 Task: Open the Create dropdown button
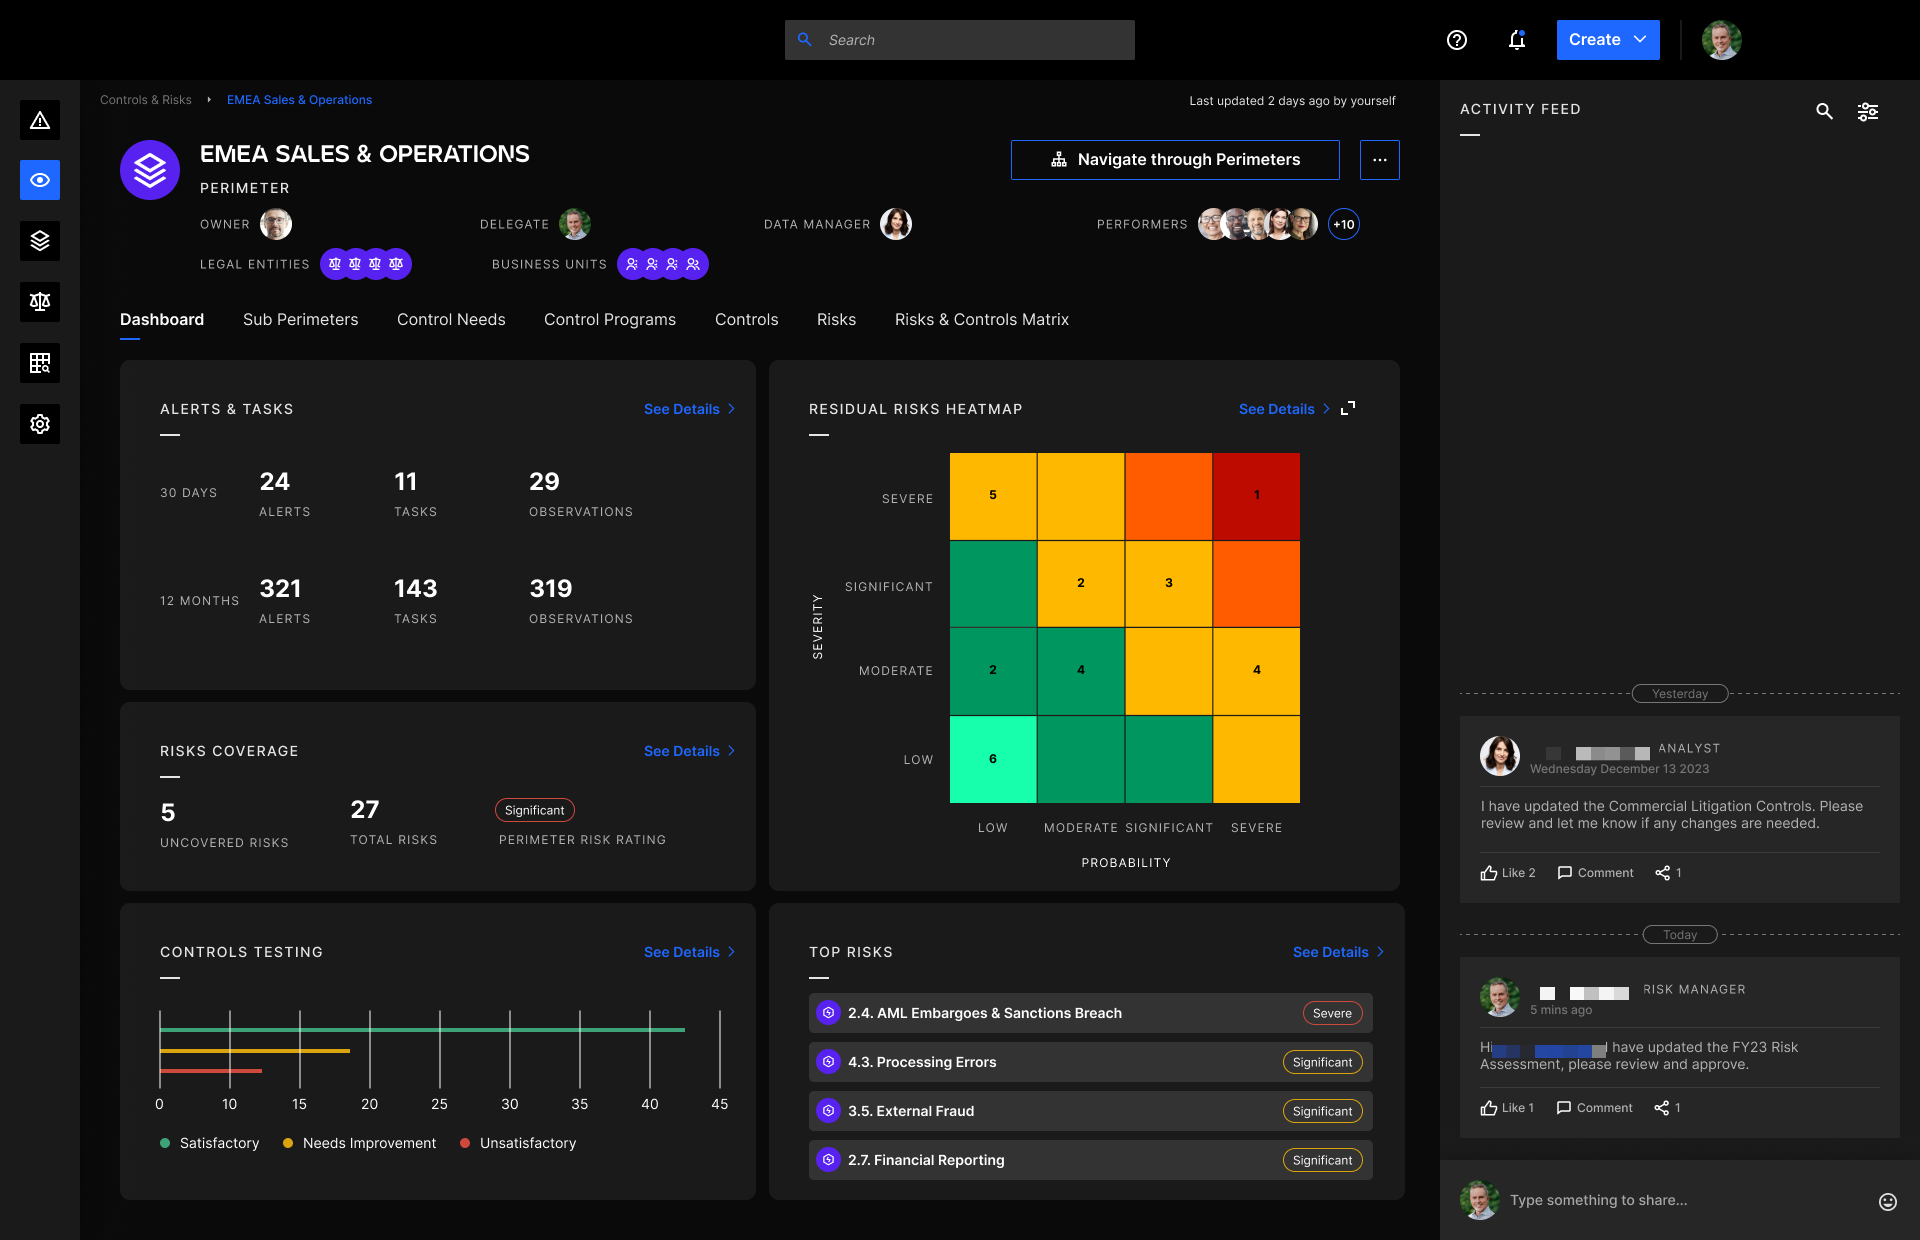click(1608, 40)
